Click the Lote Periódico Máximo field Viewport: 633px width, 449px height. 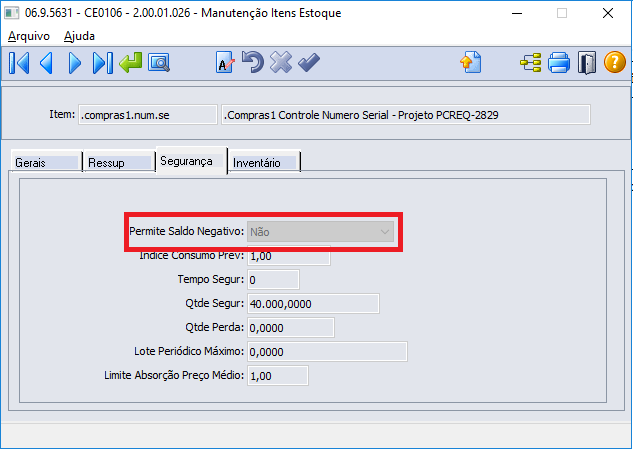(x=327, y=352)
